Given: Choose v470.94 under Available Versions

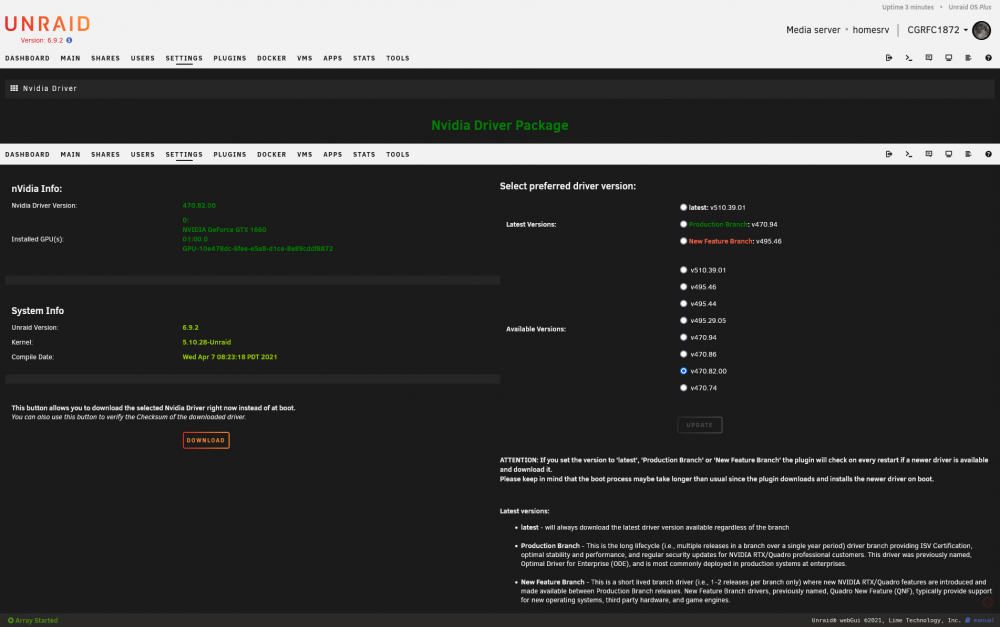Looking at the screenshot, I should pyautogui.click(x=683, y=337).
